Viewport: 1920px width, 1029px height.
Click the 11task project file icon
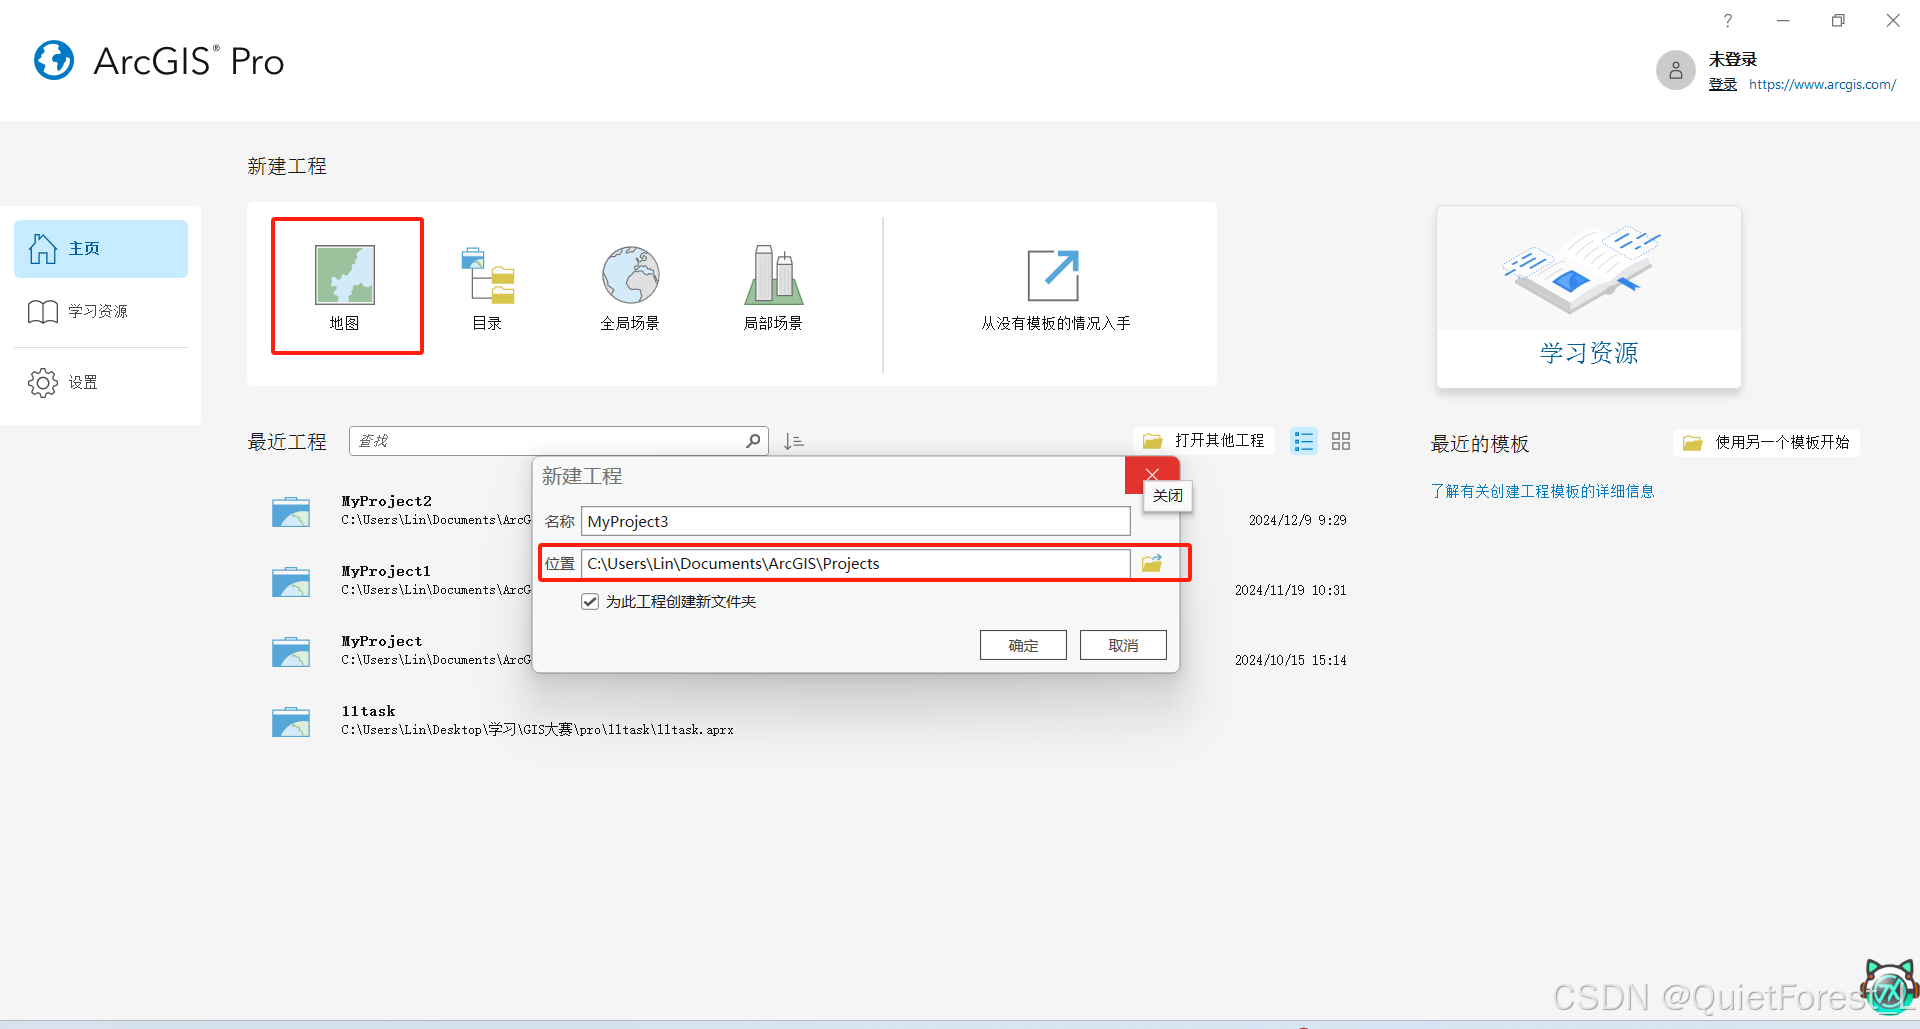(x=291, y=721)
